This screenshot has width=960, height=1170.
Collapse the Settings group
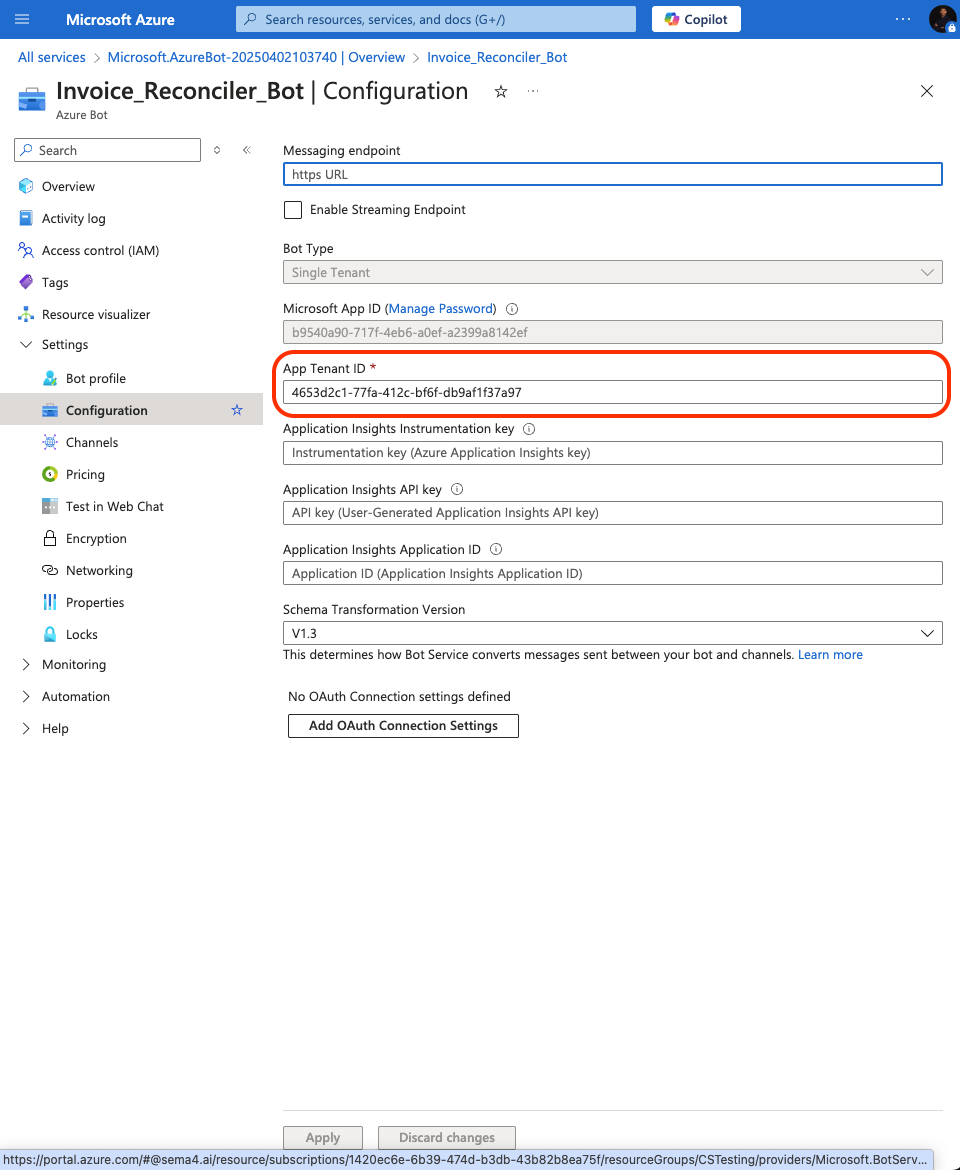click(x=26, y=345)
